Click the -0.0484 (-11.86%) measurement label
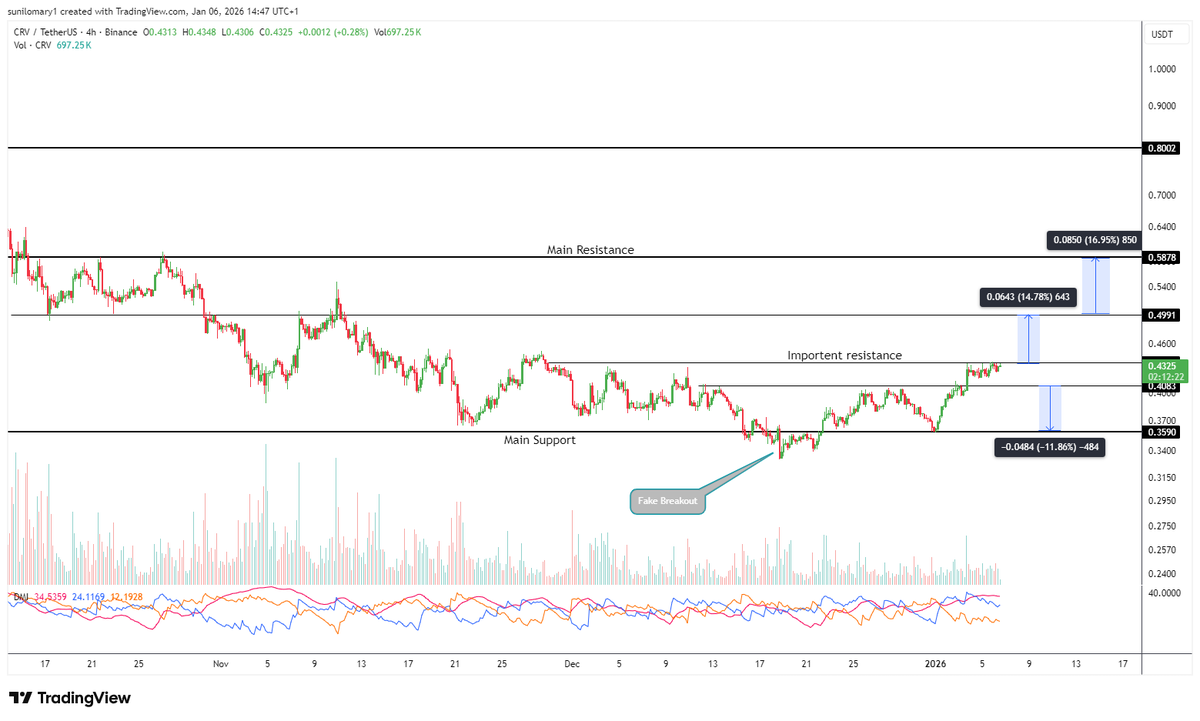The image size is (1200, 721). tap(1049, 447)
